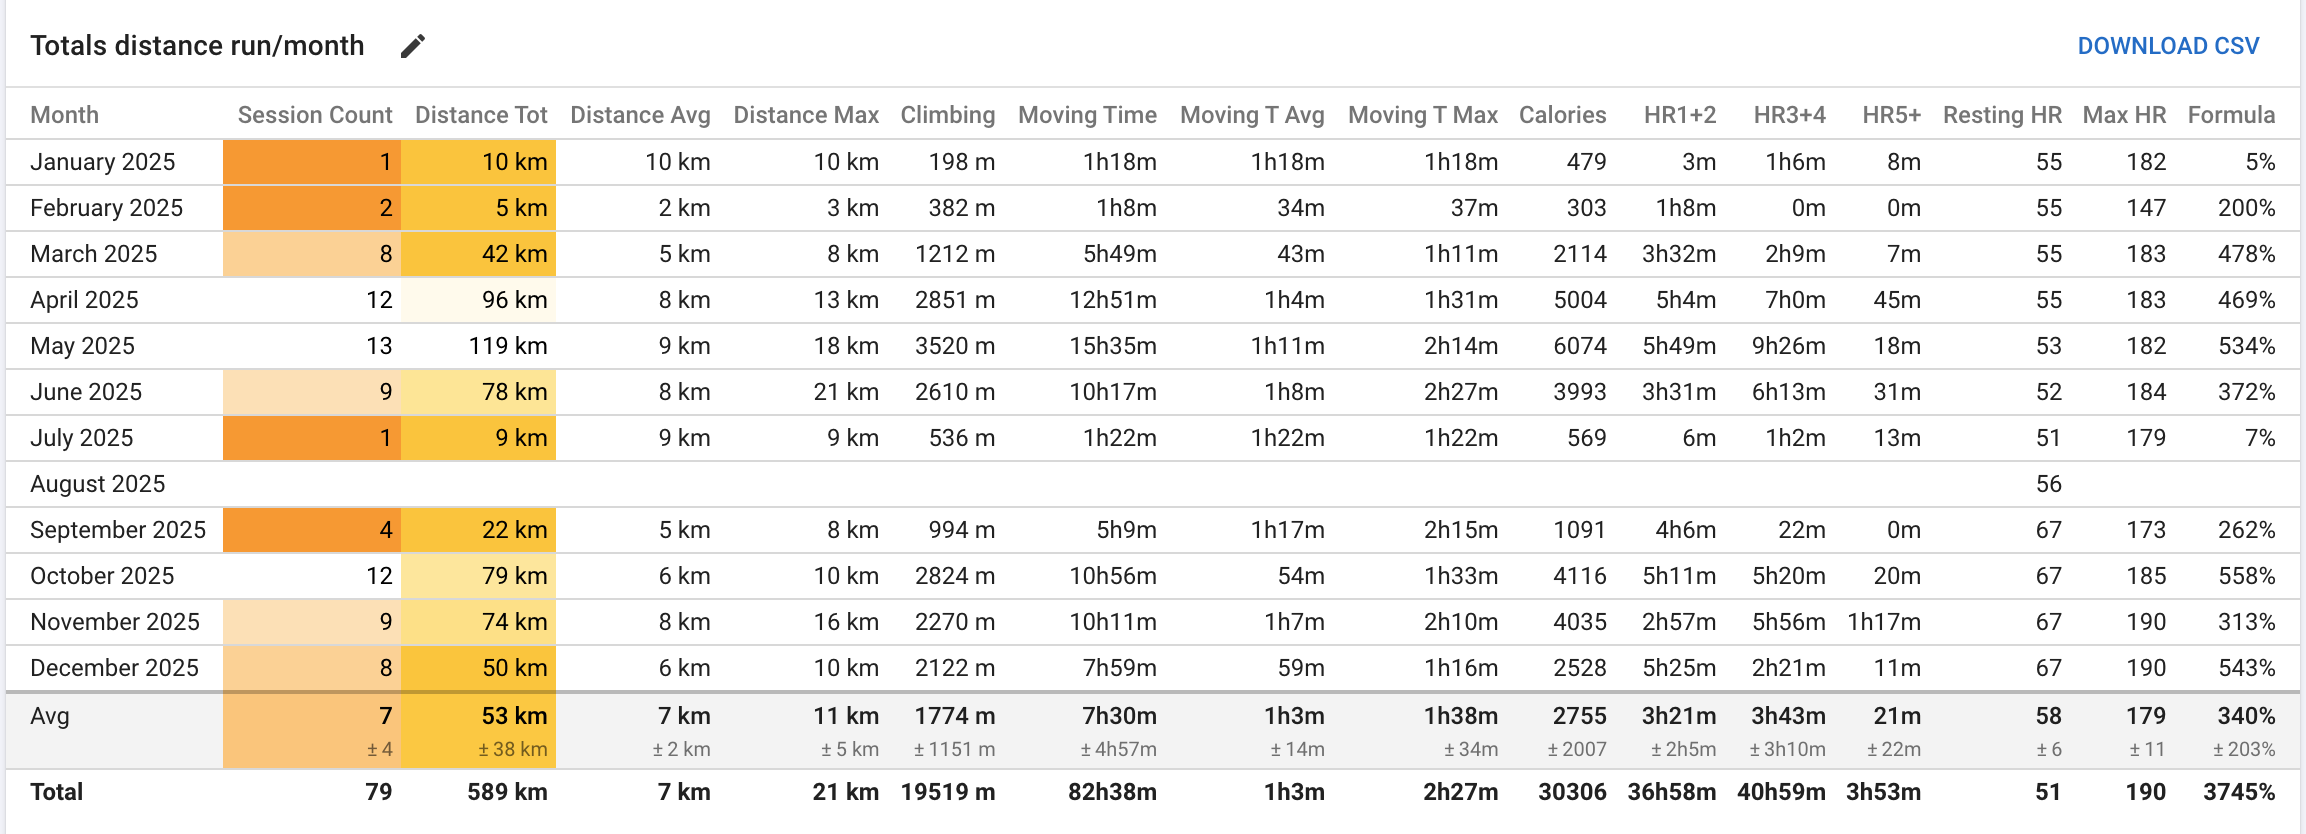The image size is (2306, 834).
Task: Sort by the Climbing column header
Action: tap(947, 115)
